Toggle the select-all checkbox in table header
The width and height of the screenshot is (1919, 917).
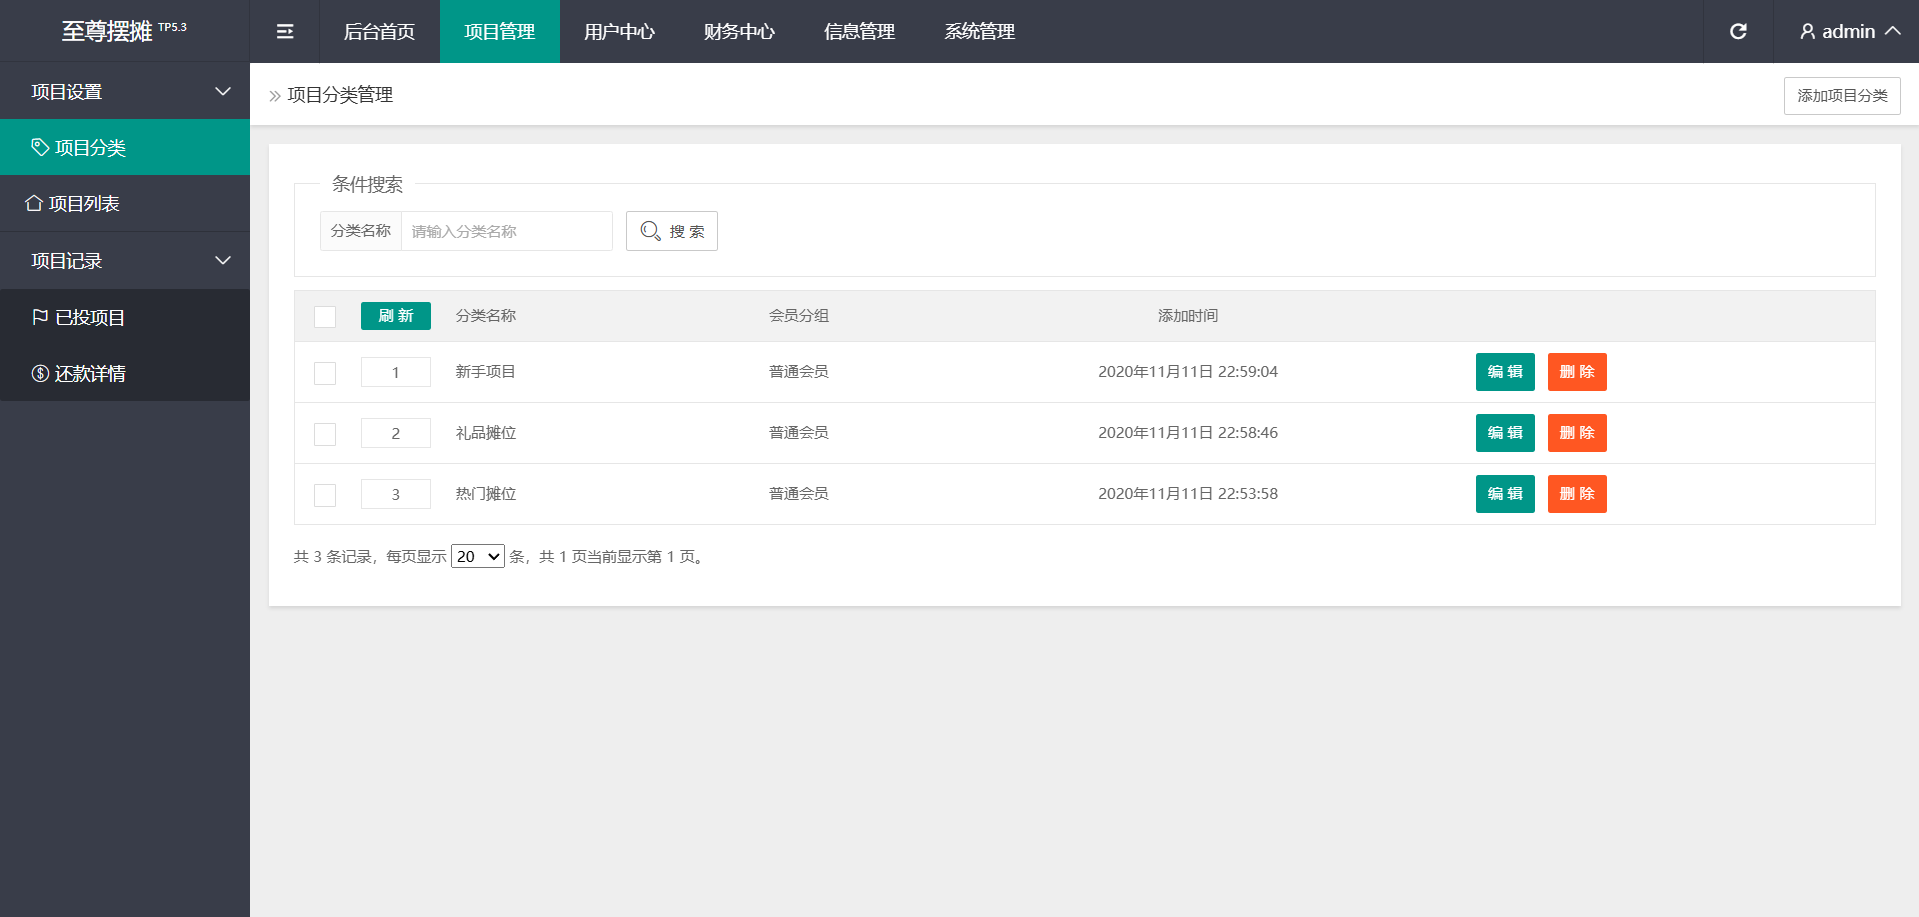point(325,317)
